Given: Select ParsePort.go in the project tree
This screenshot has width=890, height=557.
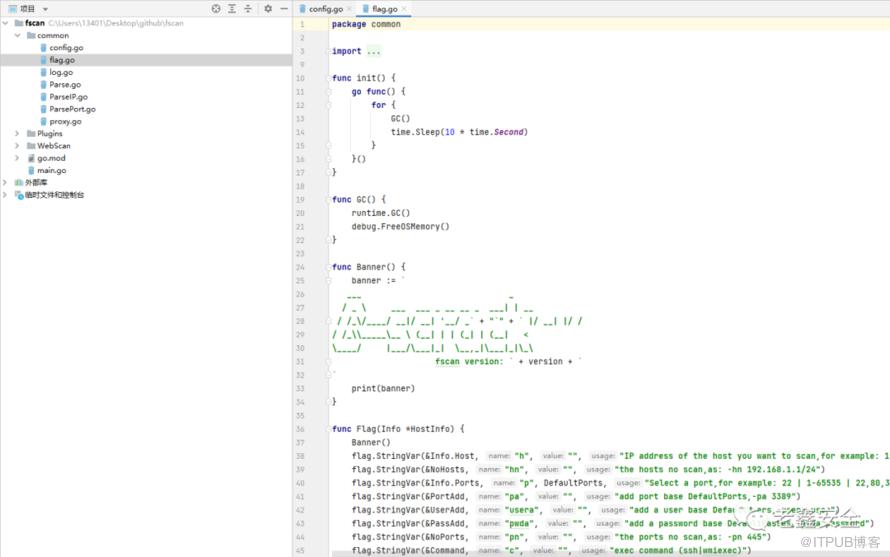Looking at the screenshot, I should (72, 109).
